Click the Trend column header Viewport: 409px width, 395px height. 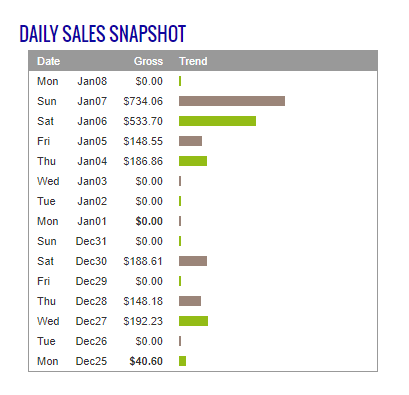[193, 61]
